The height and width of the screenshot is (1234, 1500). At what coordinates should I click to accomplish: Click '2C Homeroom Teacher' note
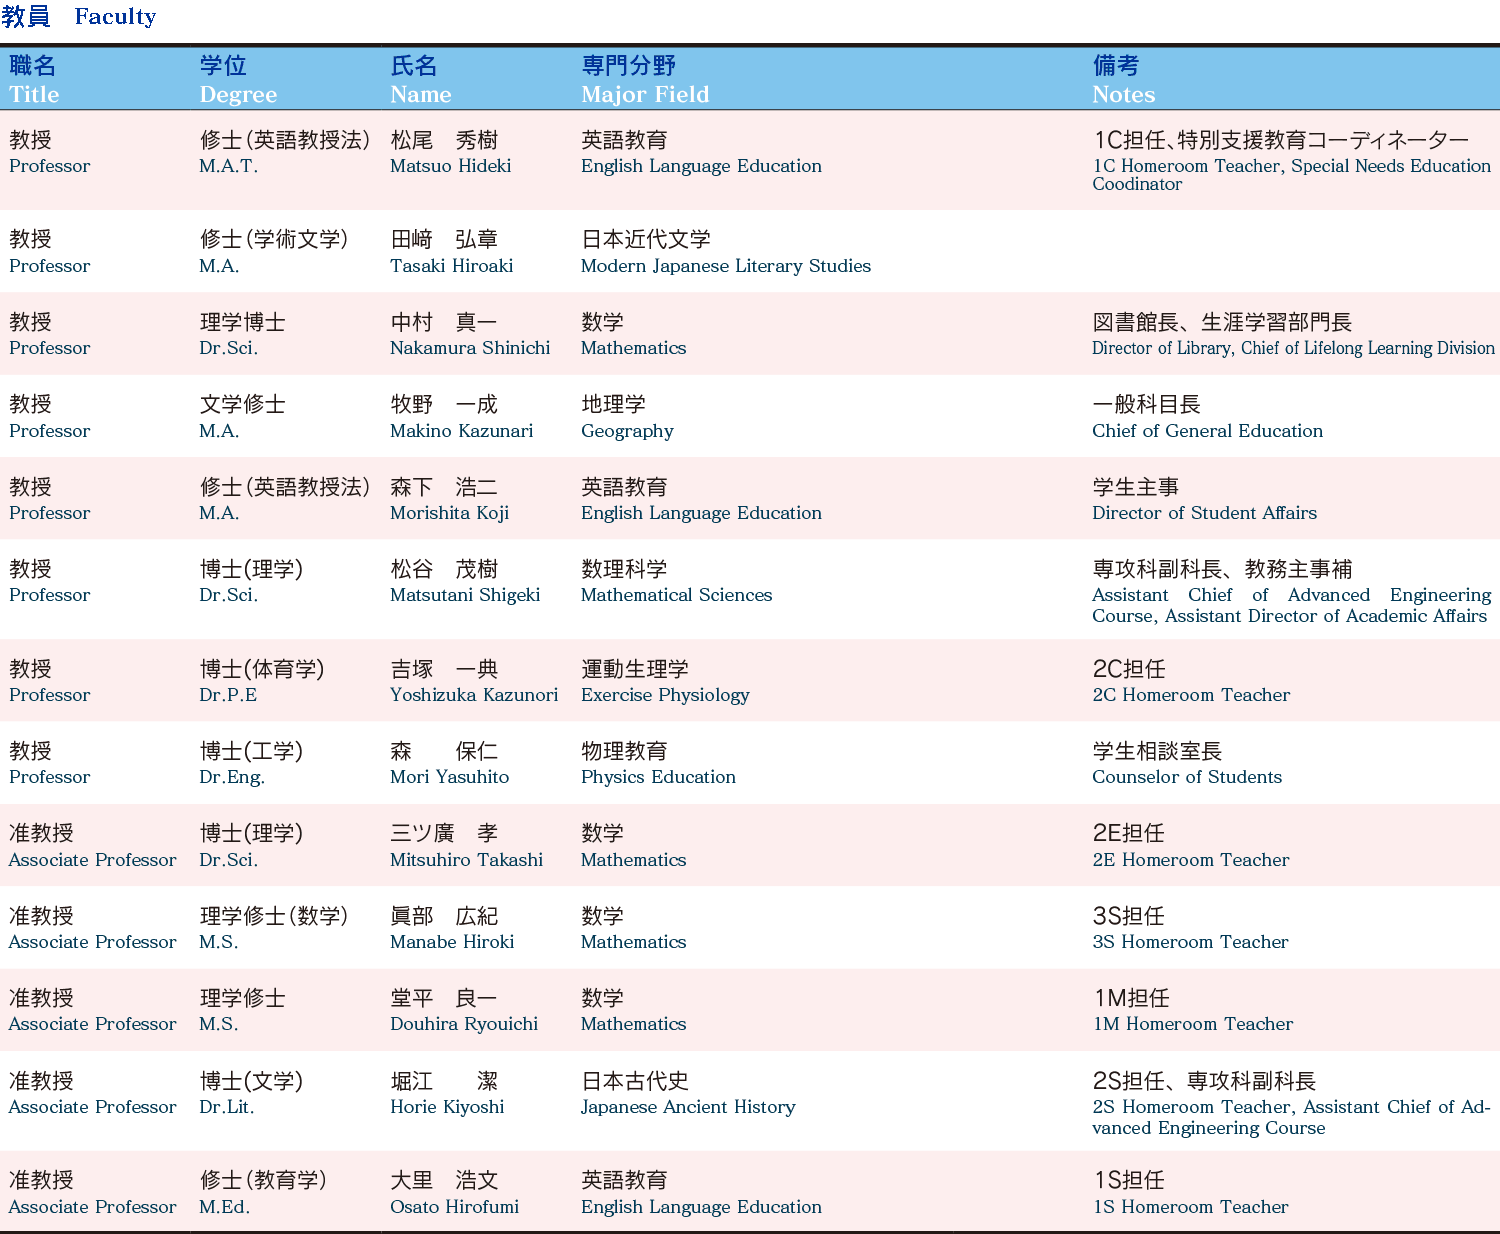point(1191,695)
